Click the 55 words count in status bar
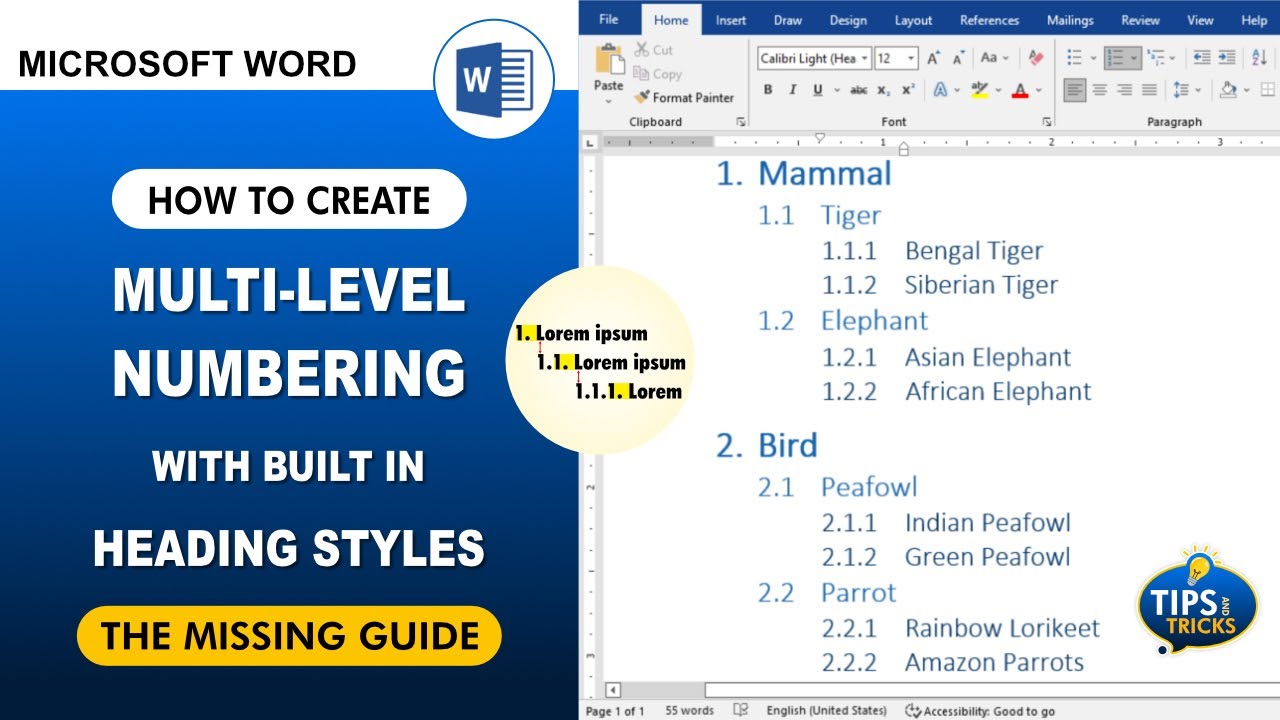Screen dimensions: 1280x720 pos(690,711)
